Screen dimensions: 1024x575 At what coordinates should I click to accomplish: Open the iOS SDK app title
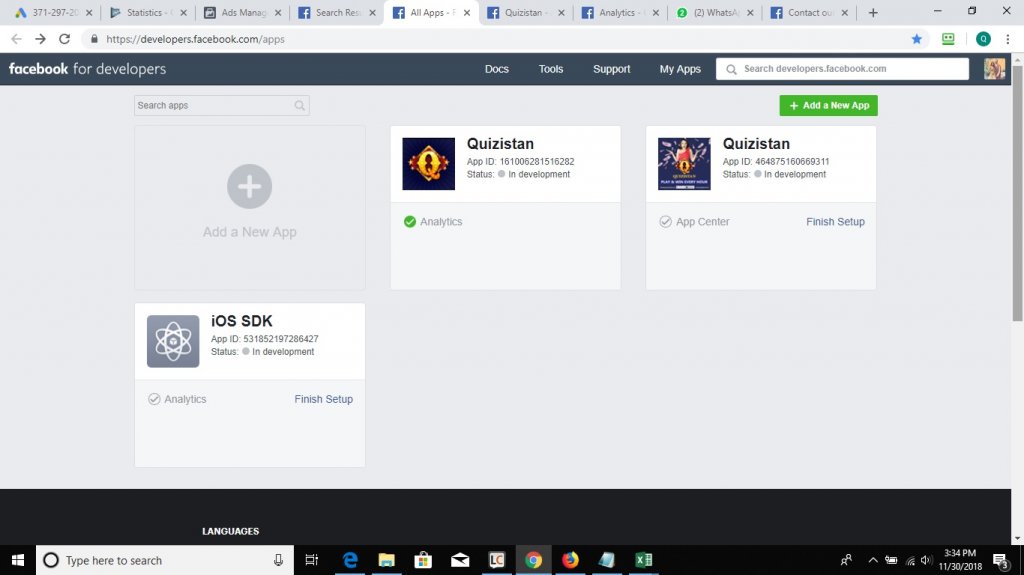coord(242,321)
